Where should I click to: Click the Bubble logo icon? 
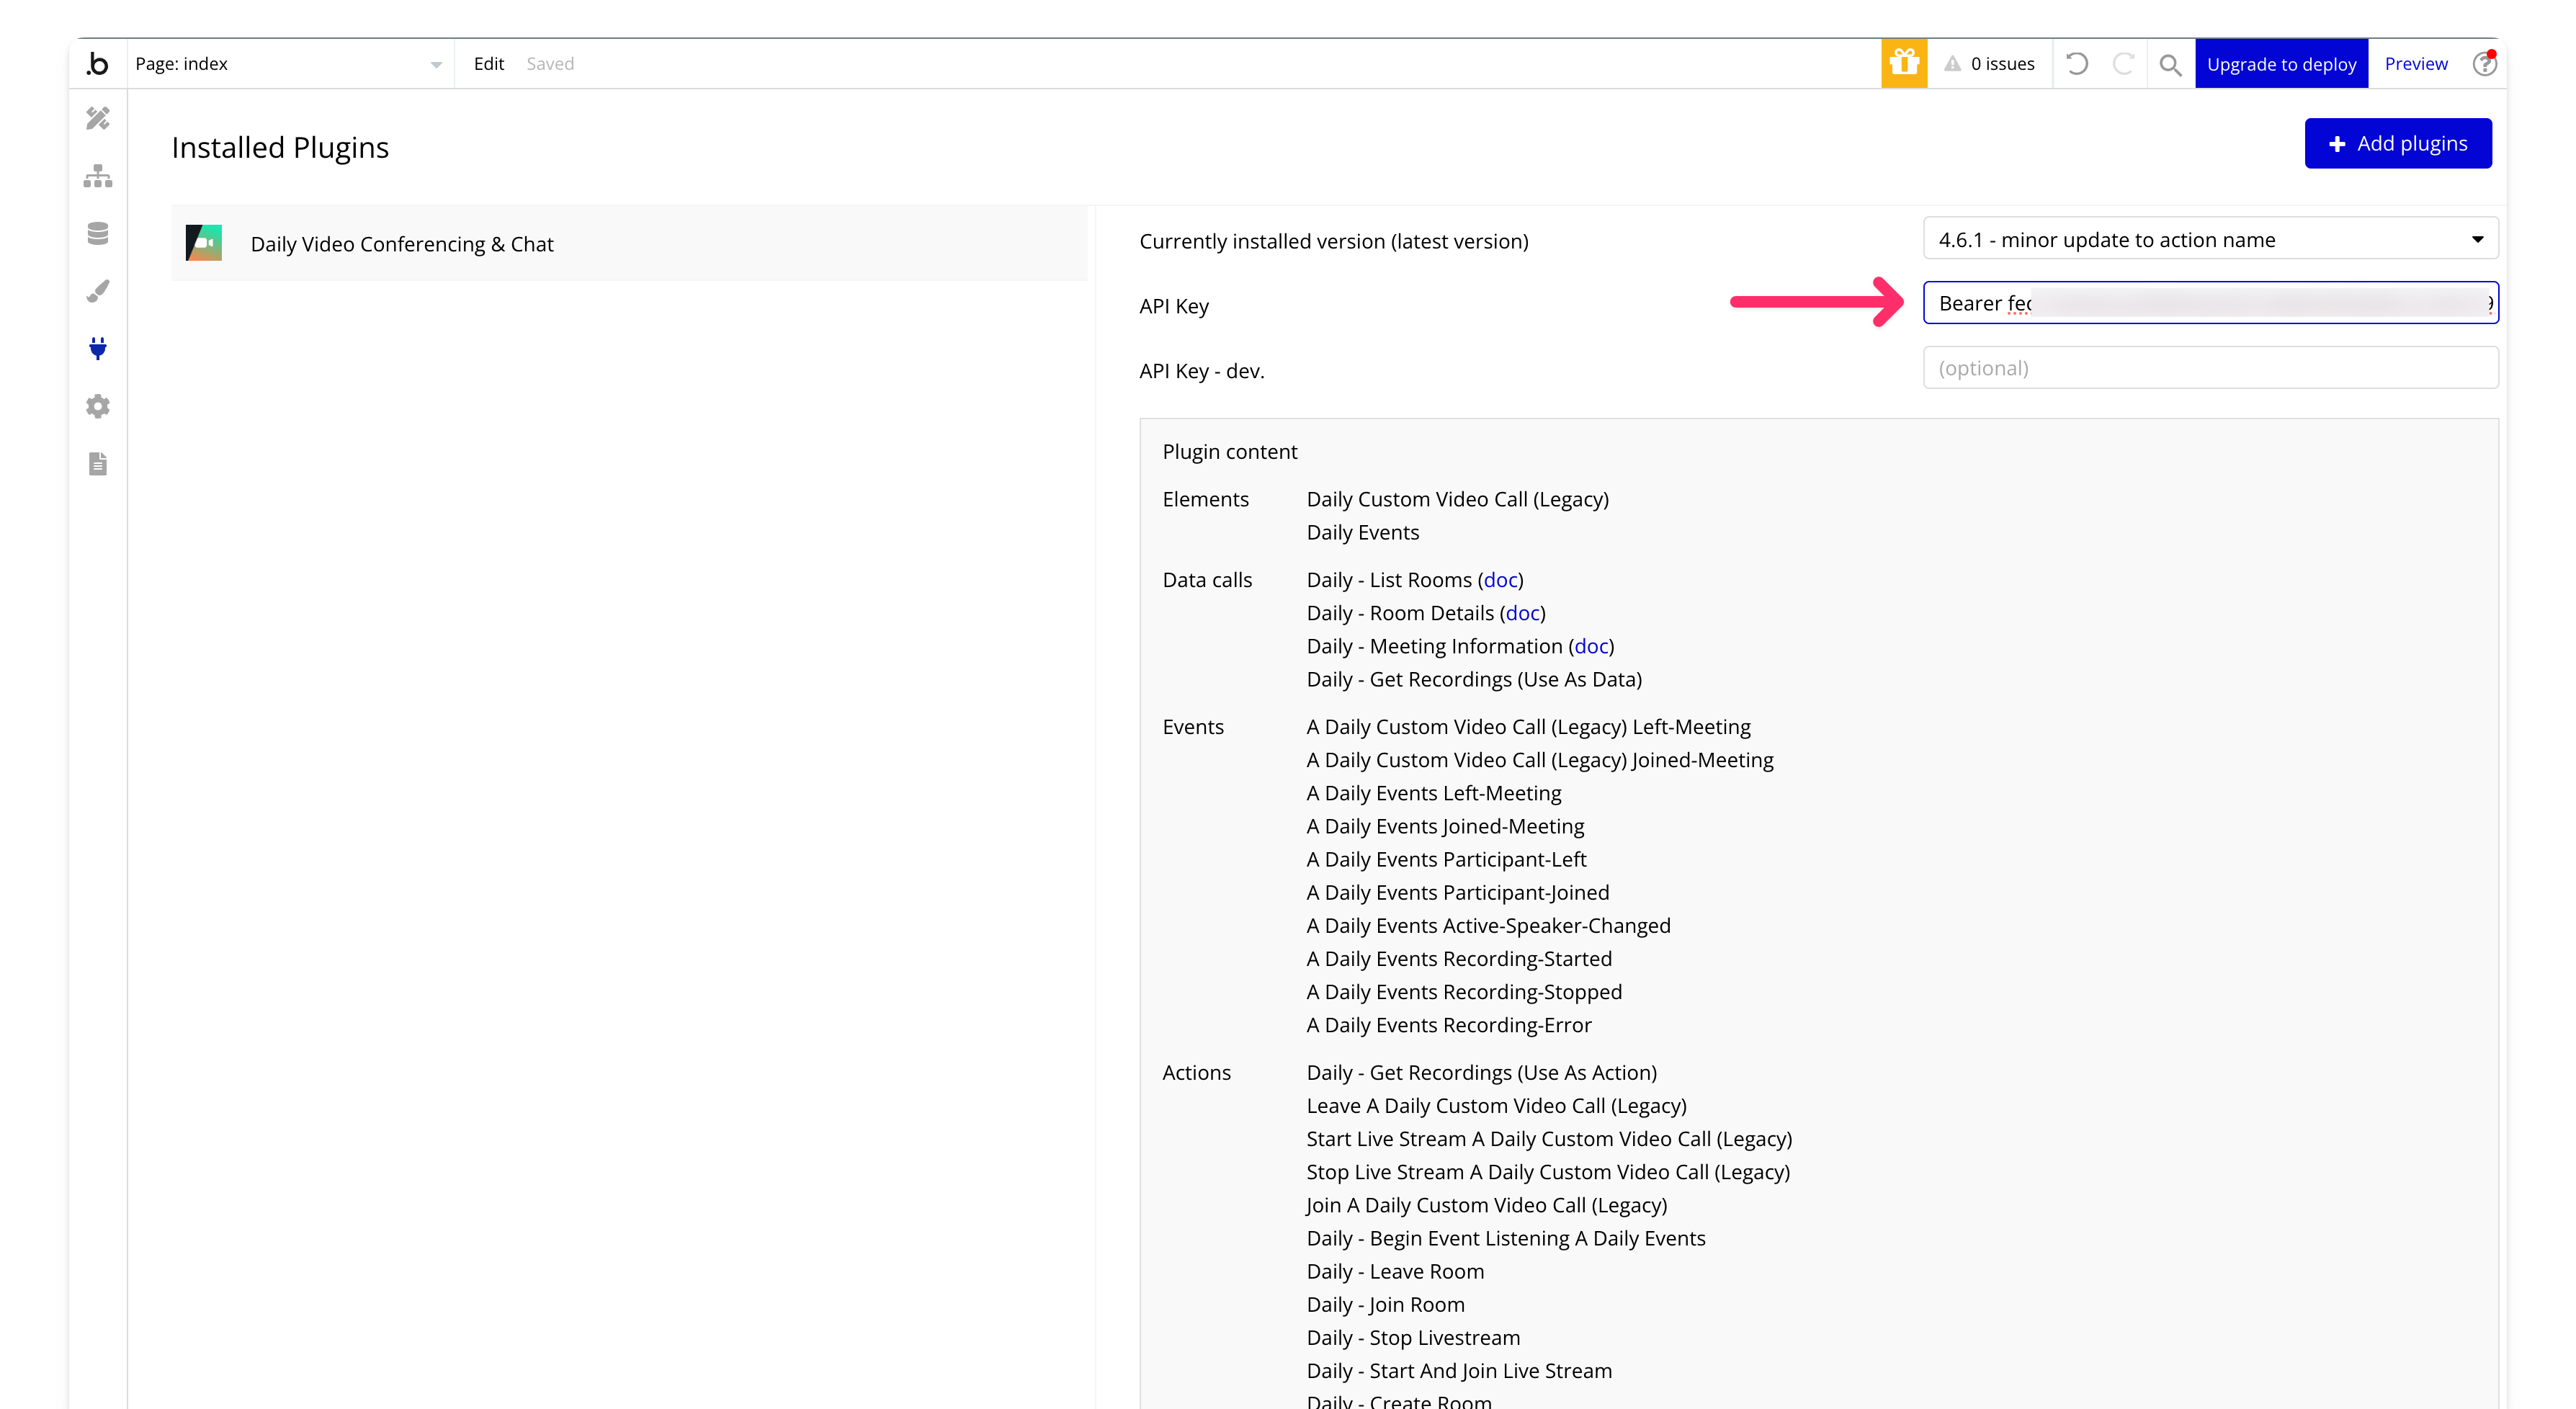click(98, 64)
